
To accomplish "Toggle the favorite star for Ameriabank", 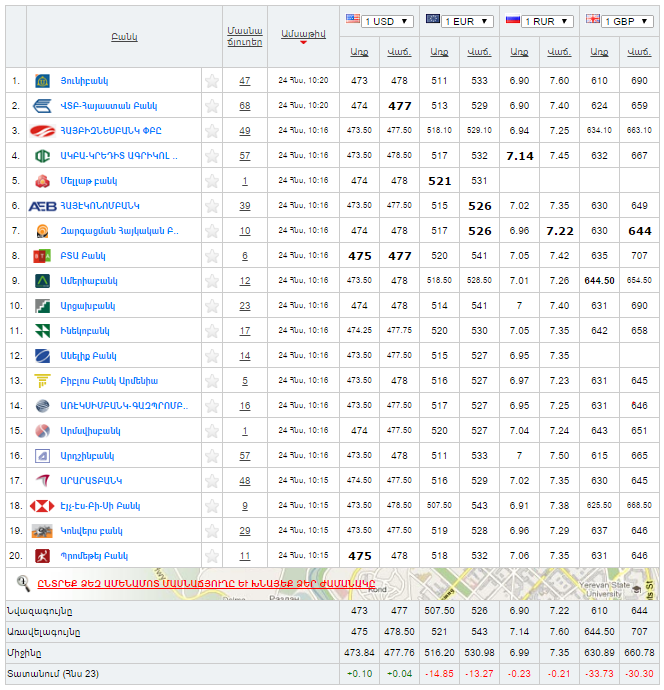I will coord(211,281).
